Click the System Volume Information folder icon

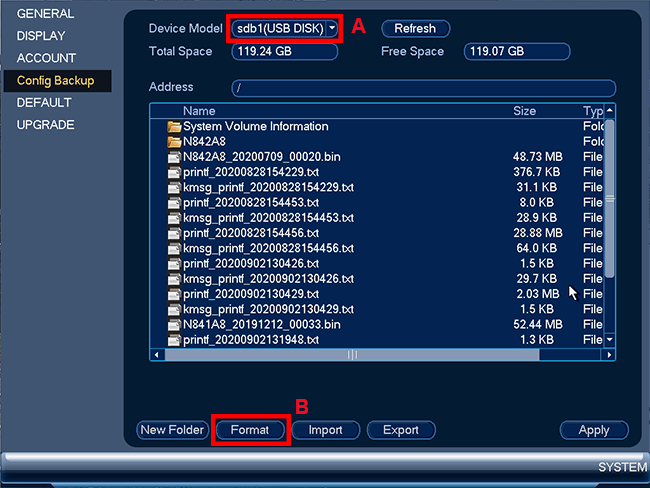click(x=174, y=127)
